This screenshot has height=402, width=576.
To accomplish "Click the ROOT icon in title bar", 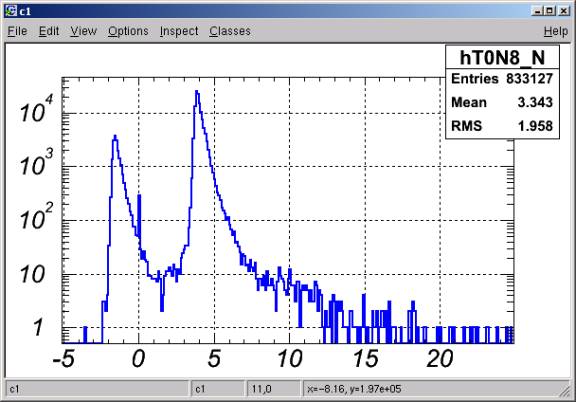I will (x=11, y=11).
